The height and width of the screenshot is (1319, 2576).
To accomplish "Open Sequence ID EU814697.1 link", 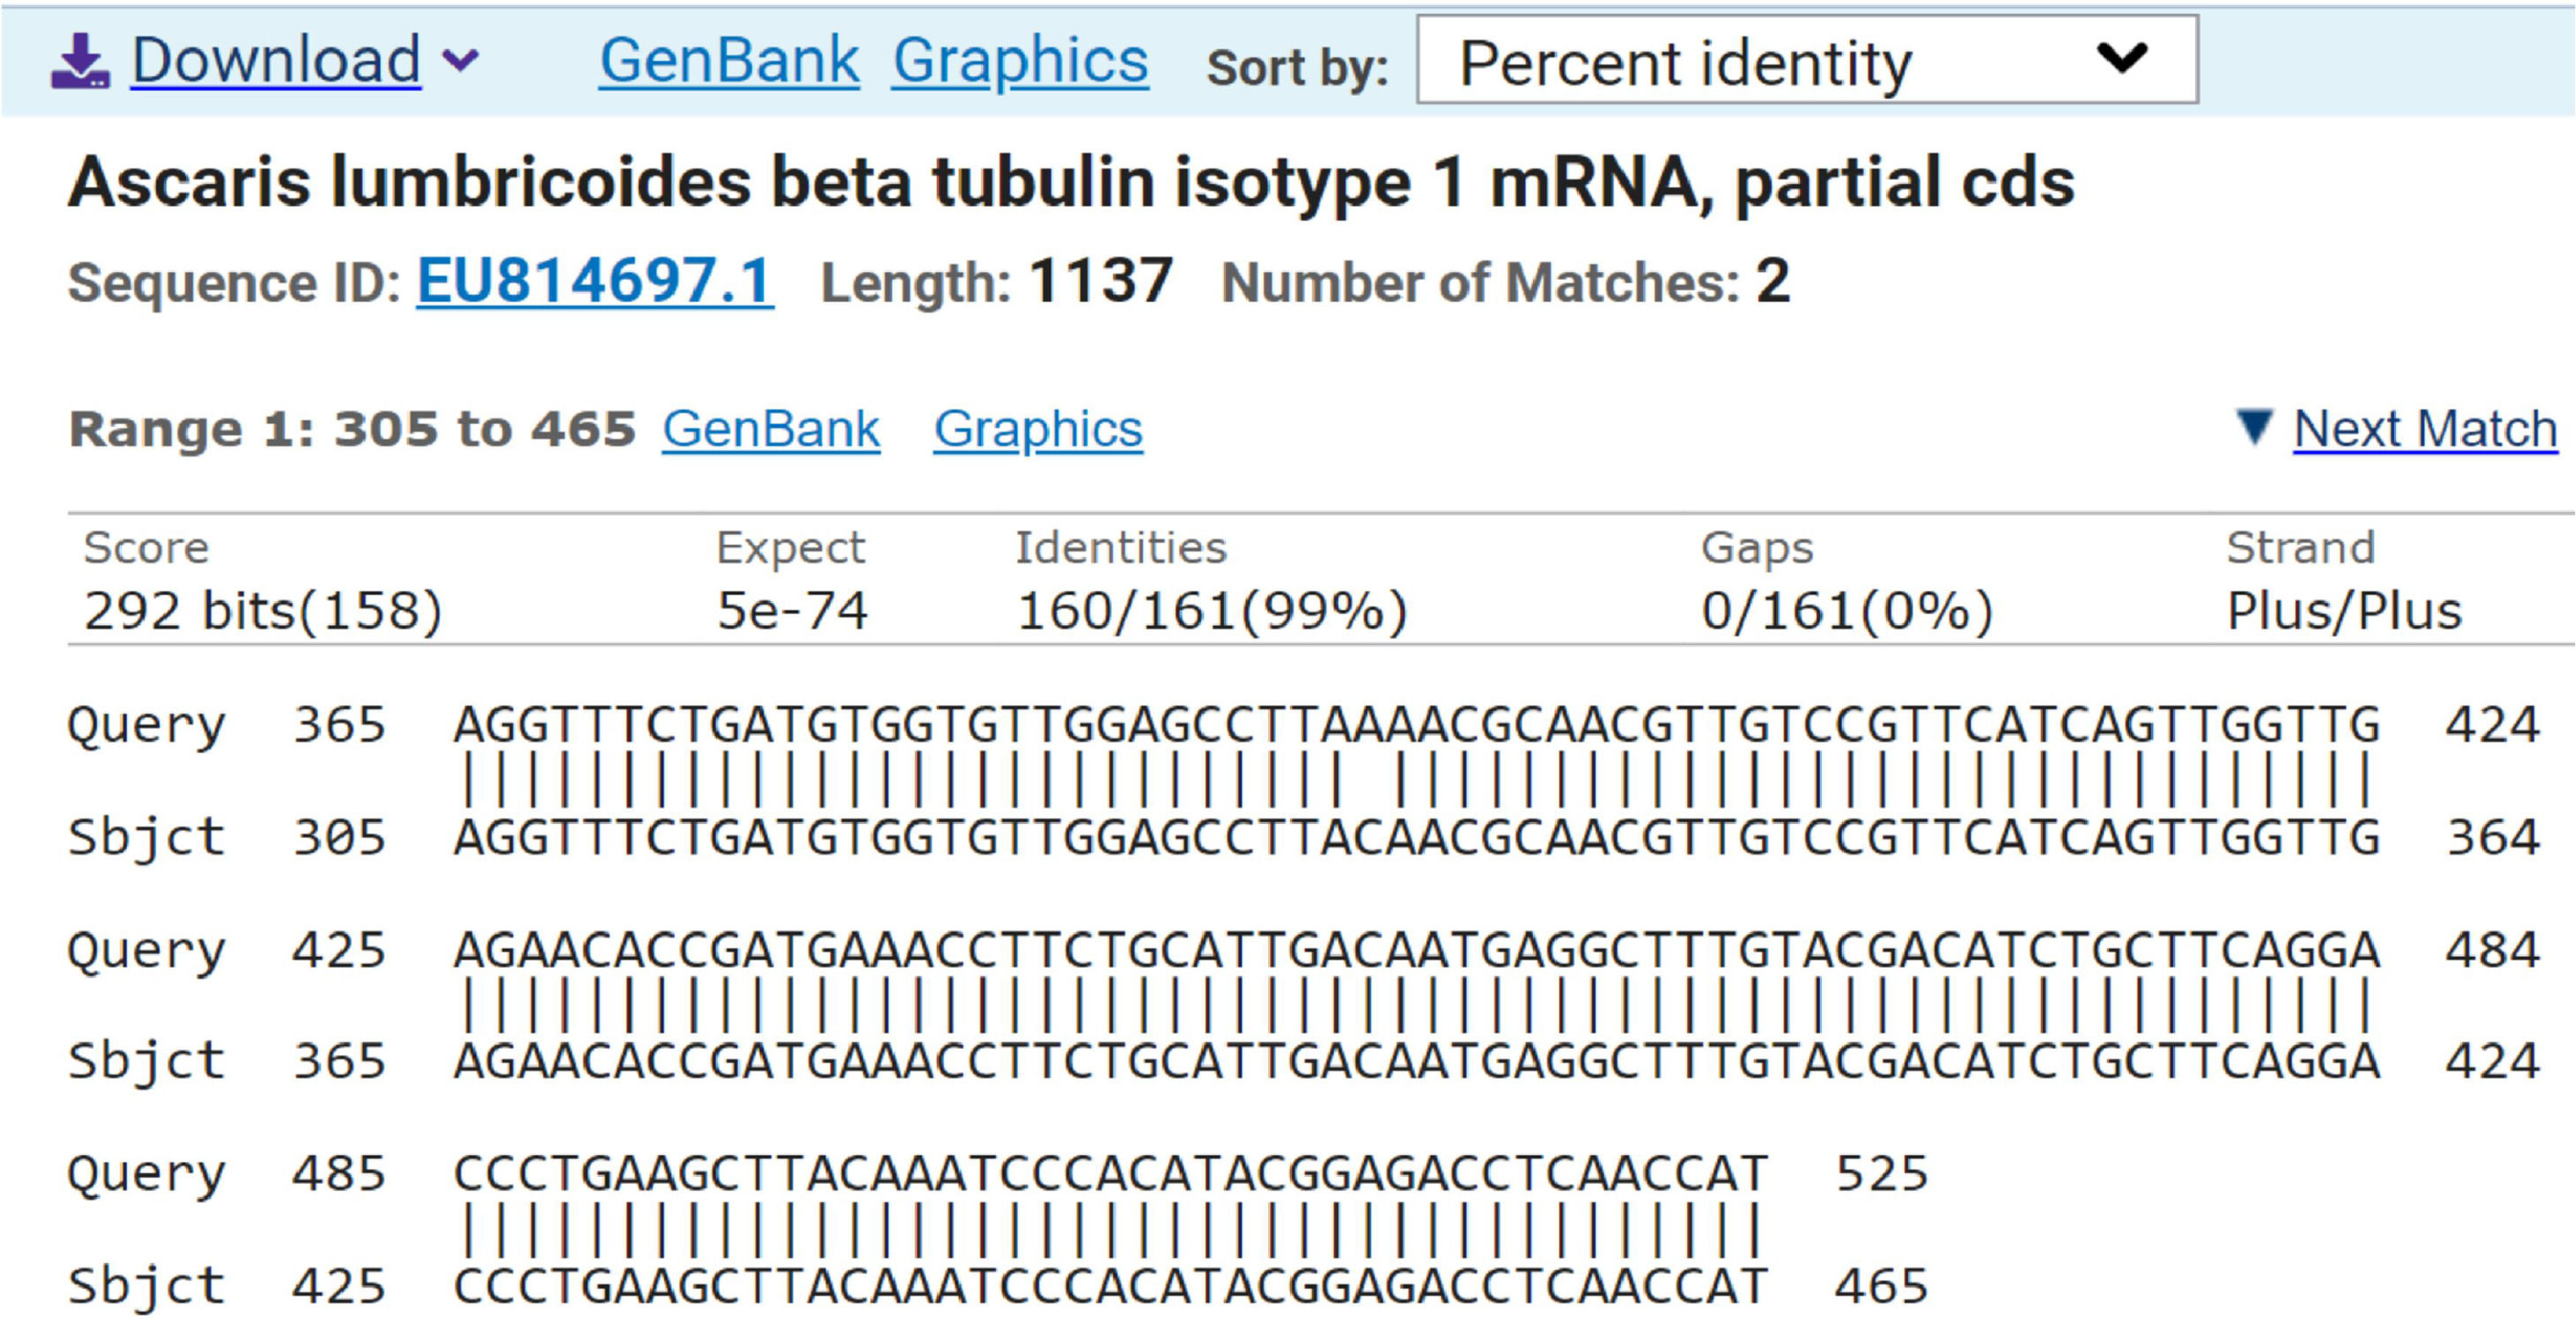I will (594, 281).
